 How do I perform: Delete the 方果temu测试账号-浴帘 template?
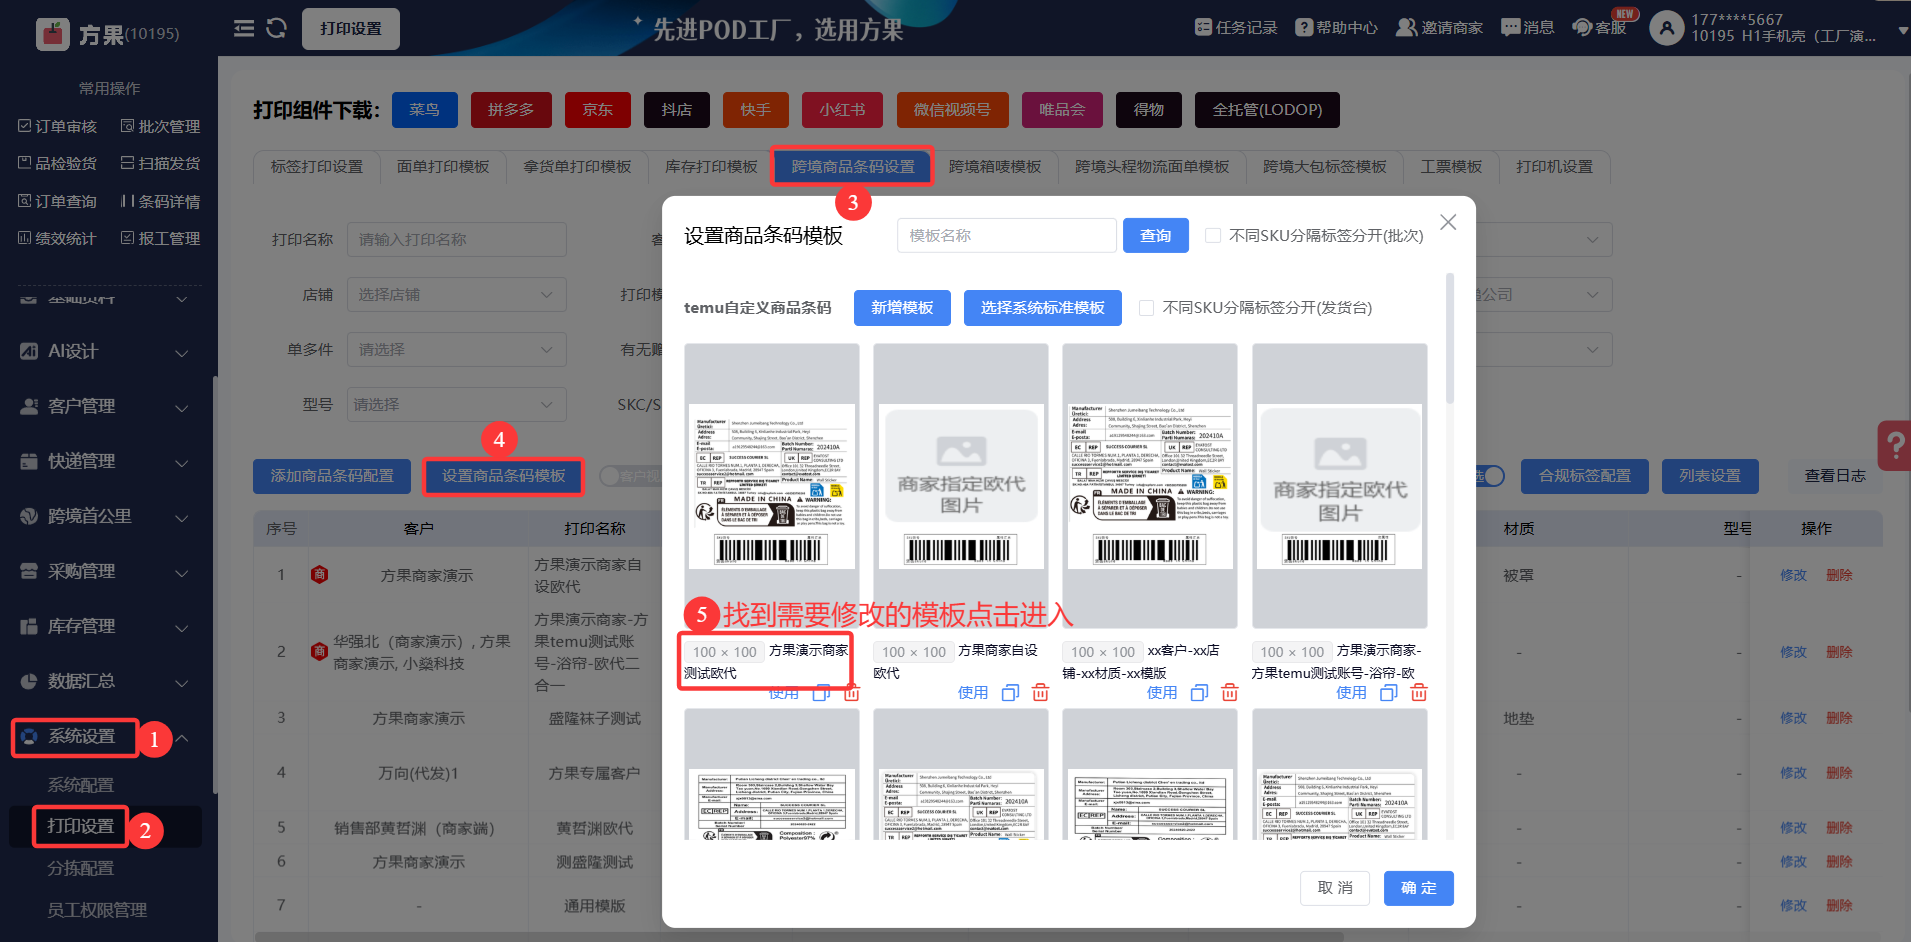(1419, 693)
